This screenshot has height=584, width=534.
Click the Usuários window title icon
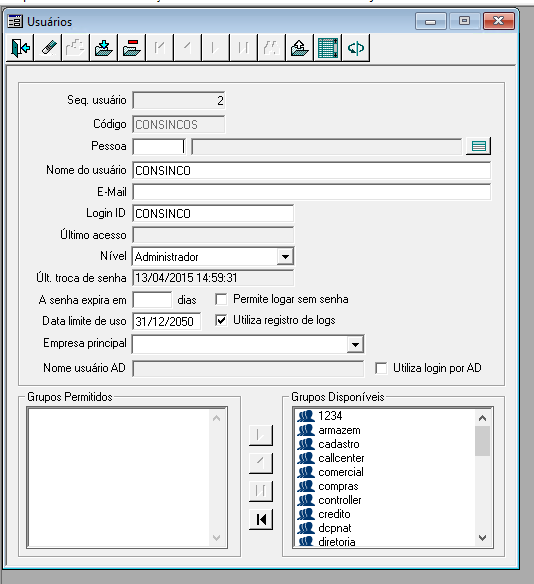click(15, 22)
